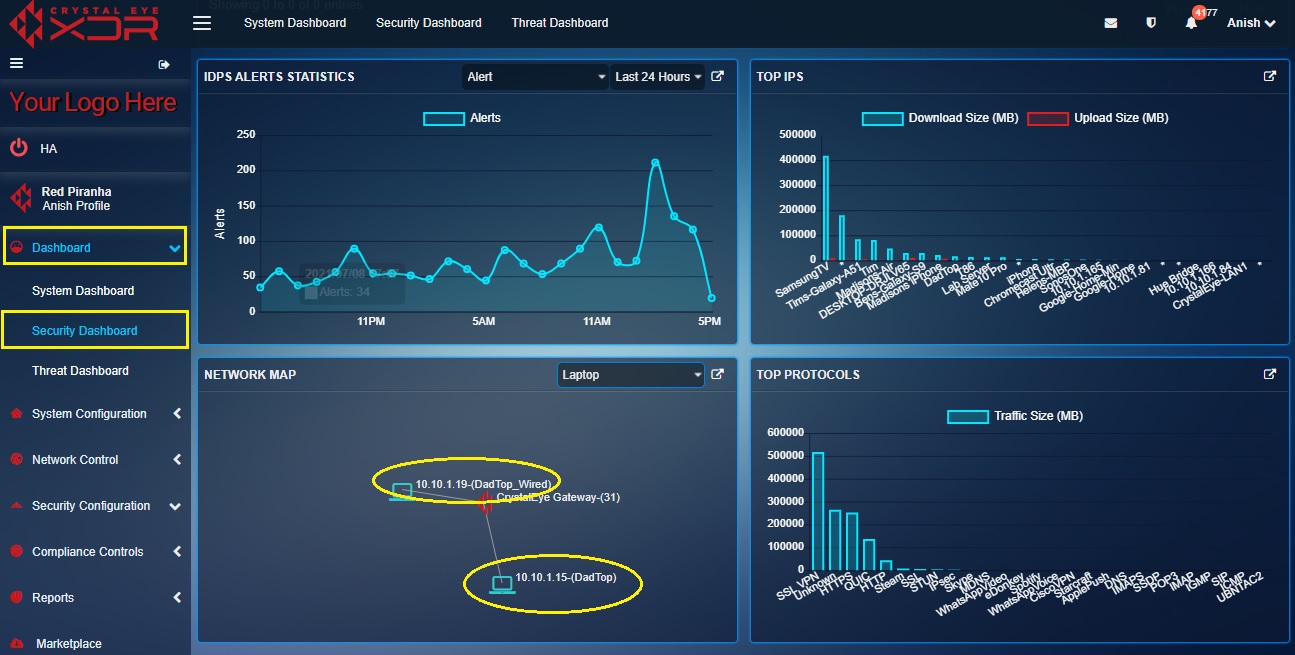The width and height of the screenshot is (1295, 655).
Task: Select the 10.10.1.19 DadTop_Wired laptop node
Action: [401, 491]
